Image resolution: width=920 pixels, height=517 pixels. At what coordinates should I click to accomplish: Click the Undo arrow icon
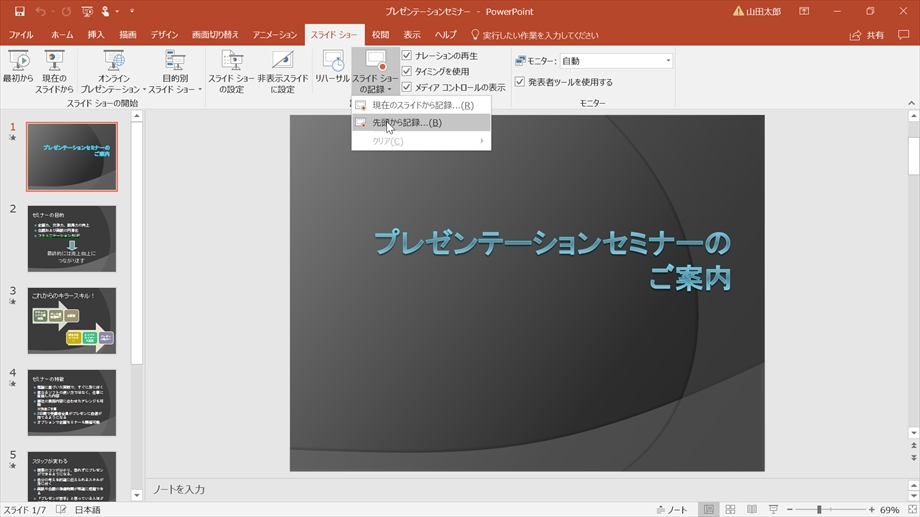click(x=40, y=11)
